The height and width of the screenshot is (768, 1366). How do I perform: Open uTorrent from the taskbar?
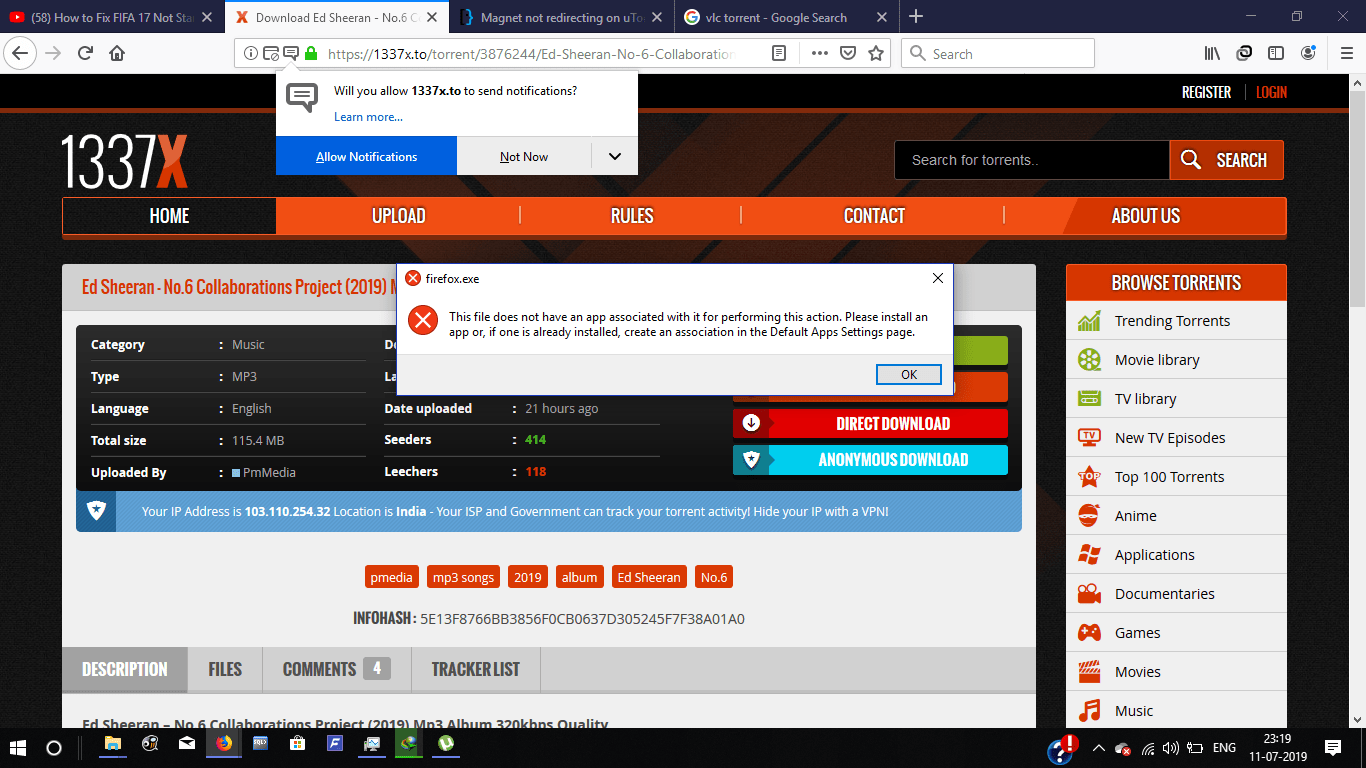[x=446, y=744]
